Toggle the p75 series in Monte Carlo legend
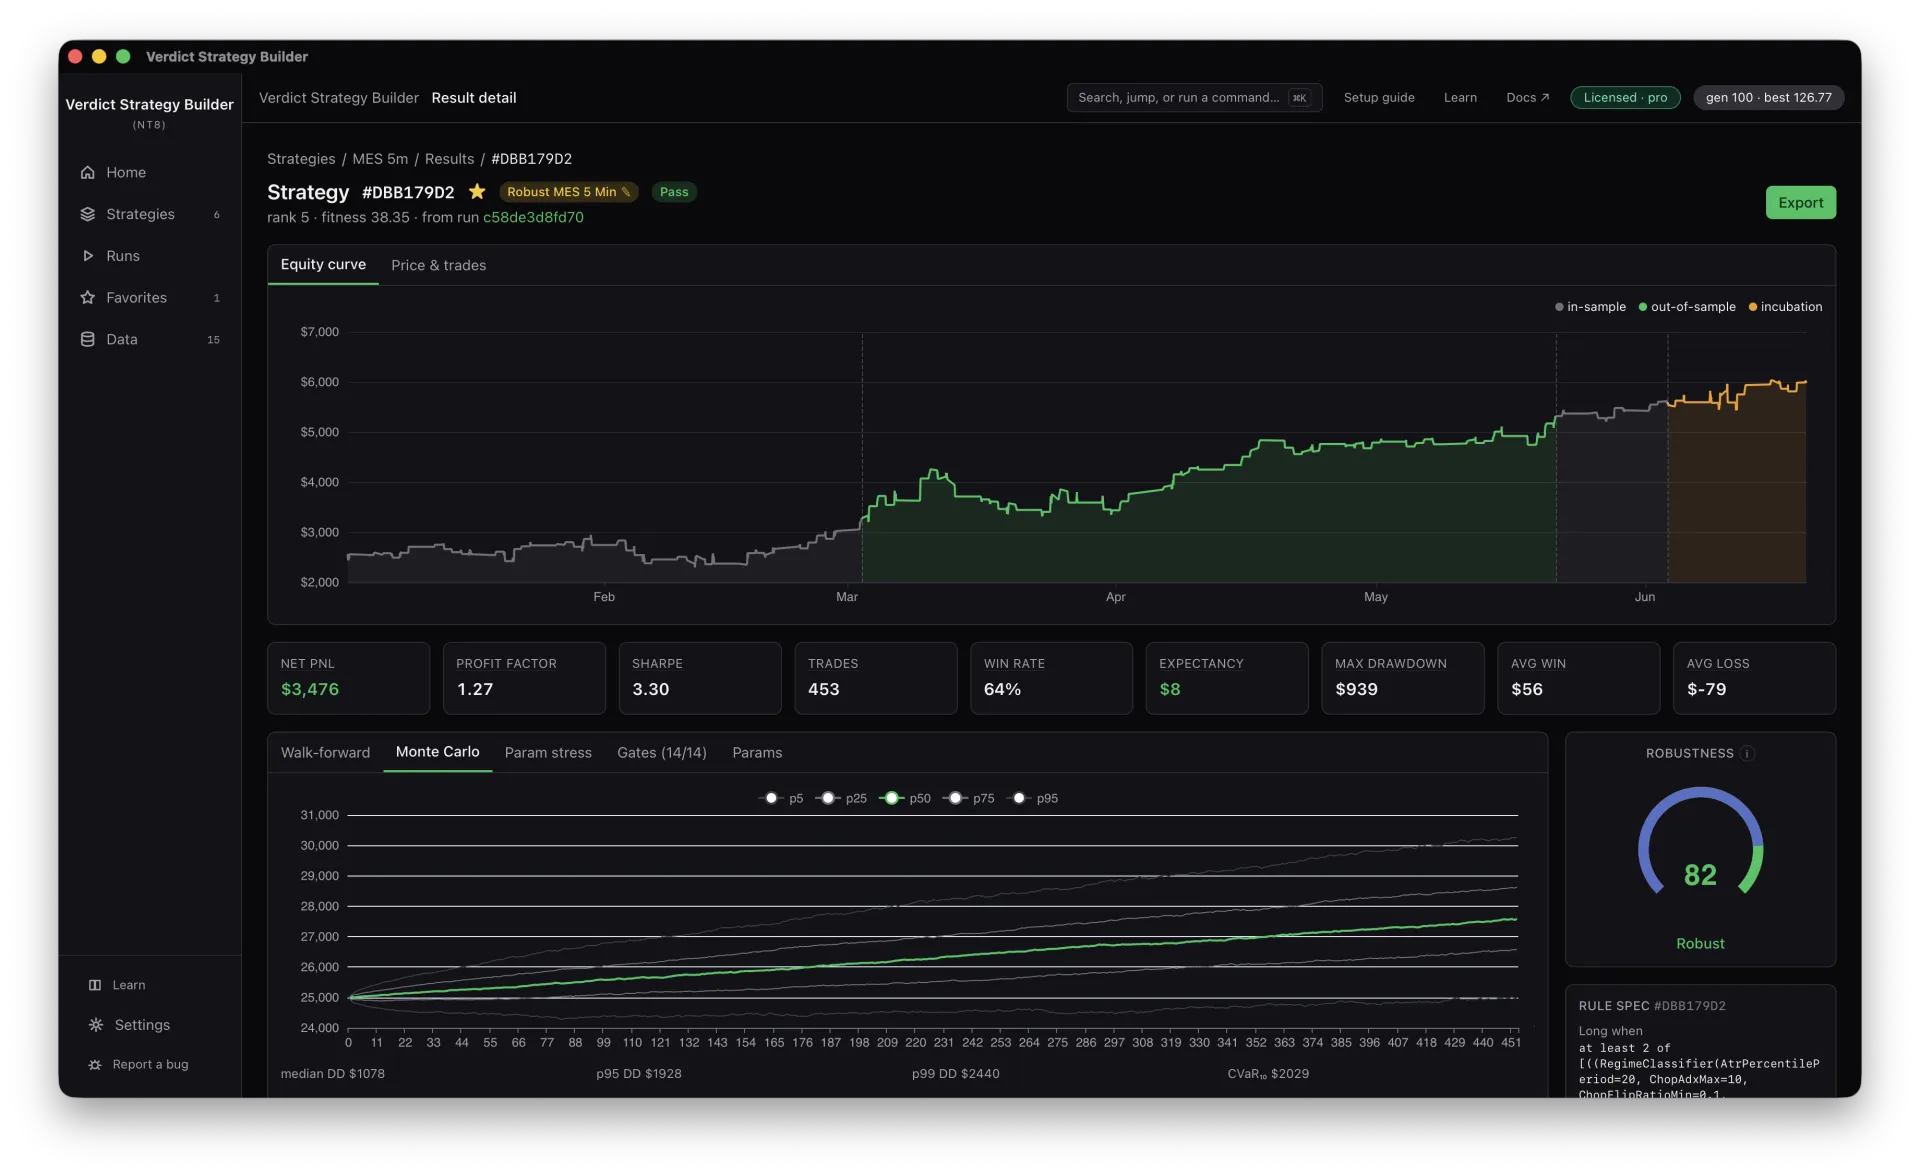Screen dimensions: 1920x1175 [x=969, y=798]
